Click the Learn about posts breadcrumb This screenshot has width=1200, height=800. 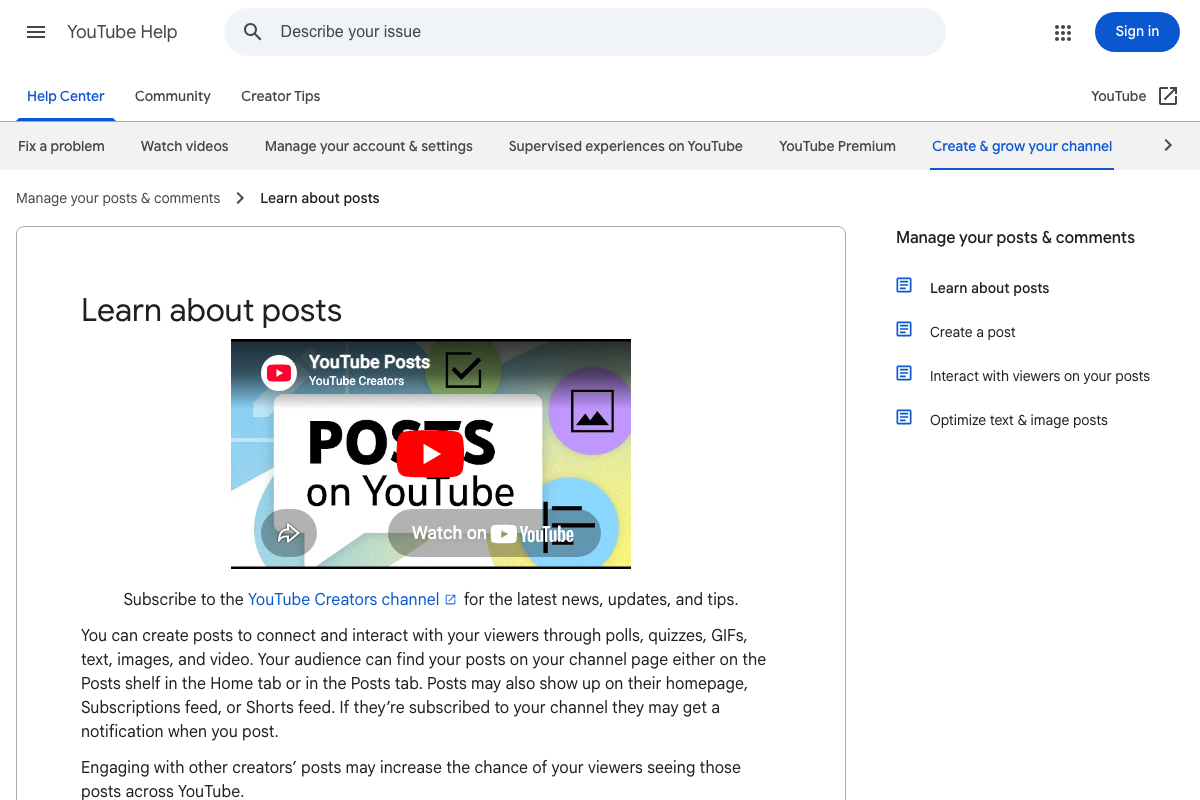(x=320, y=198)
